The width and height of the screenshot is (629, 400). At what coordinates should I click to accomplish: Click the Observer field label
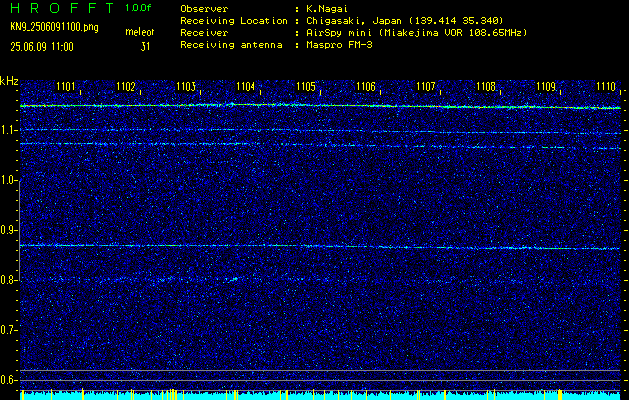click(x=204, y=9)
